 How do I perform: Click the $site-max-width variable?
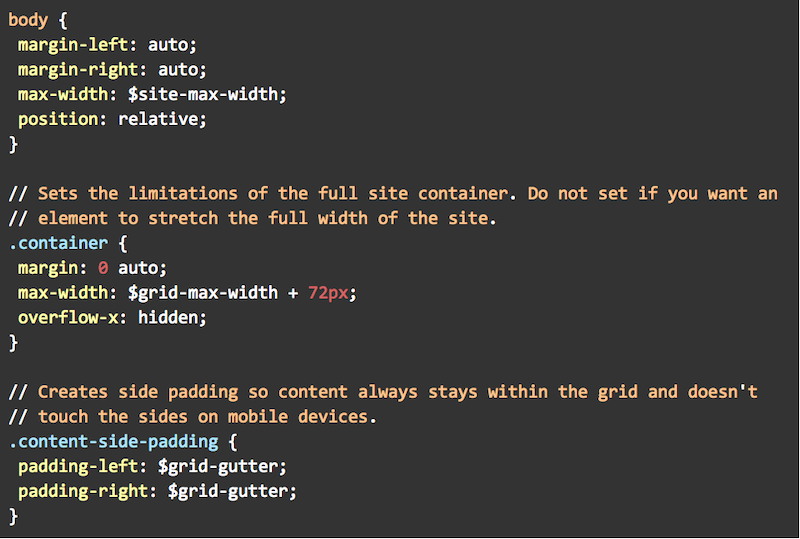(203, 94)
